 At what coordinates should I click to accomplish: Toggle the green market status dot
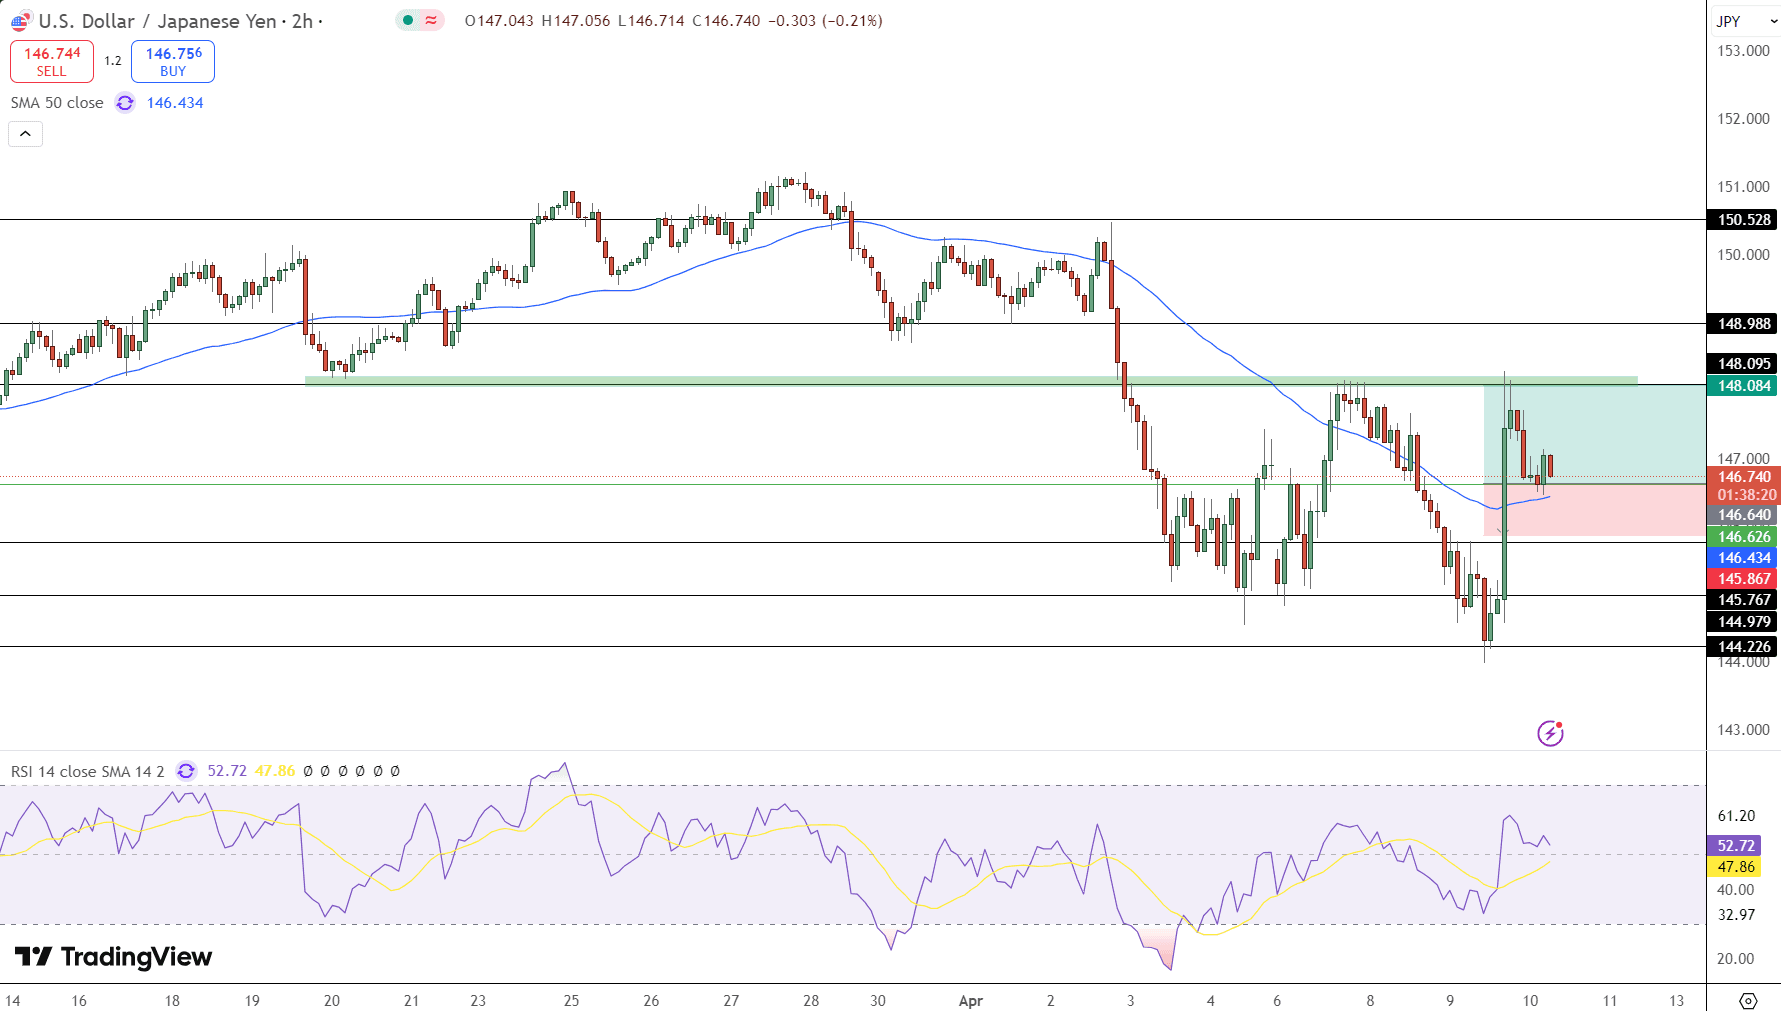[408, 20]
